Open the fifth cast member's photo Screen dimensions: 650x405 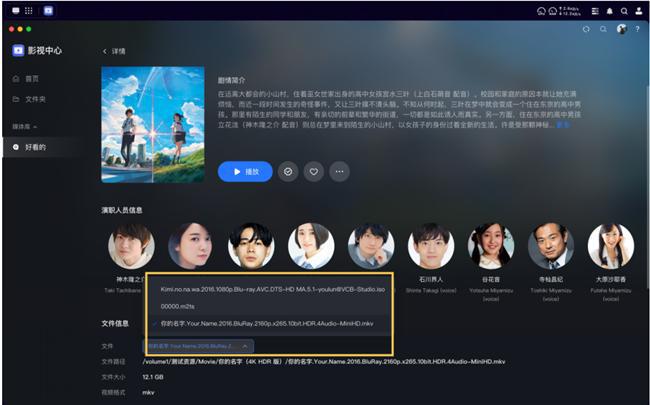[x=371, y=246]
